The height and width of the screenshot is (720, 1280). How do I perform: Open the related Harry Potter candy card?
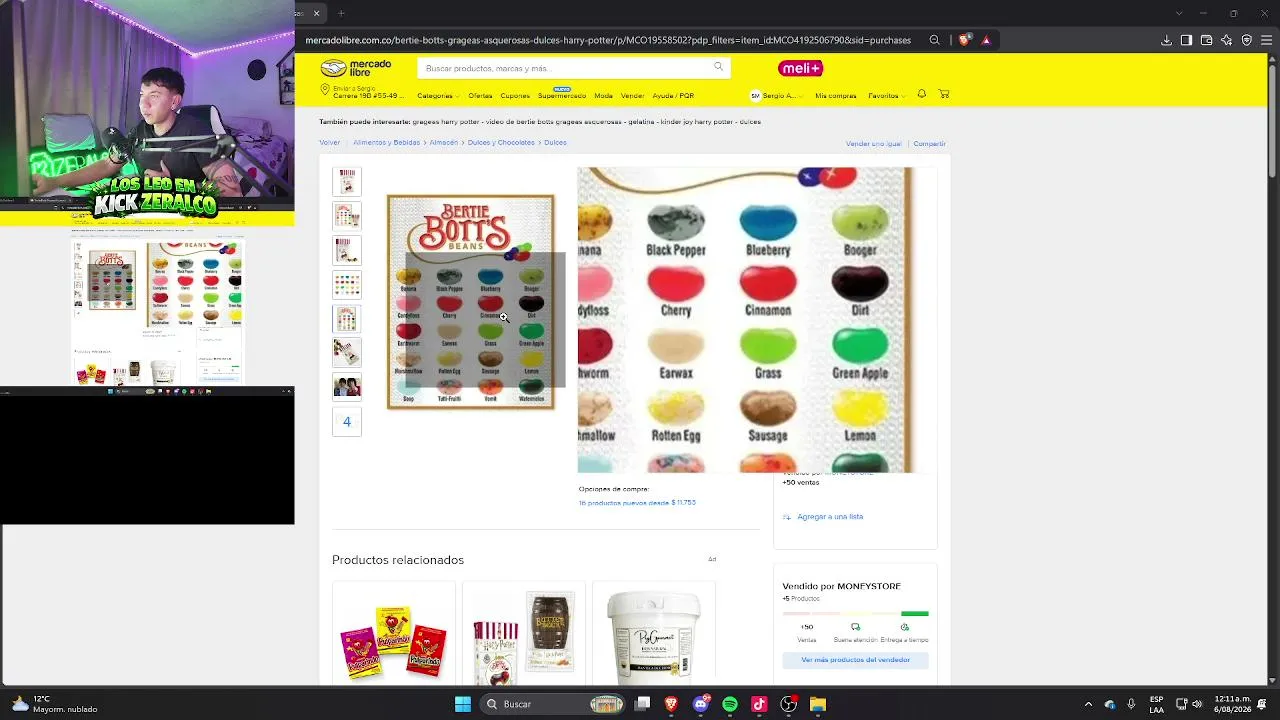pos(524,634)
